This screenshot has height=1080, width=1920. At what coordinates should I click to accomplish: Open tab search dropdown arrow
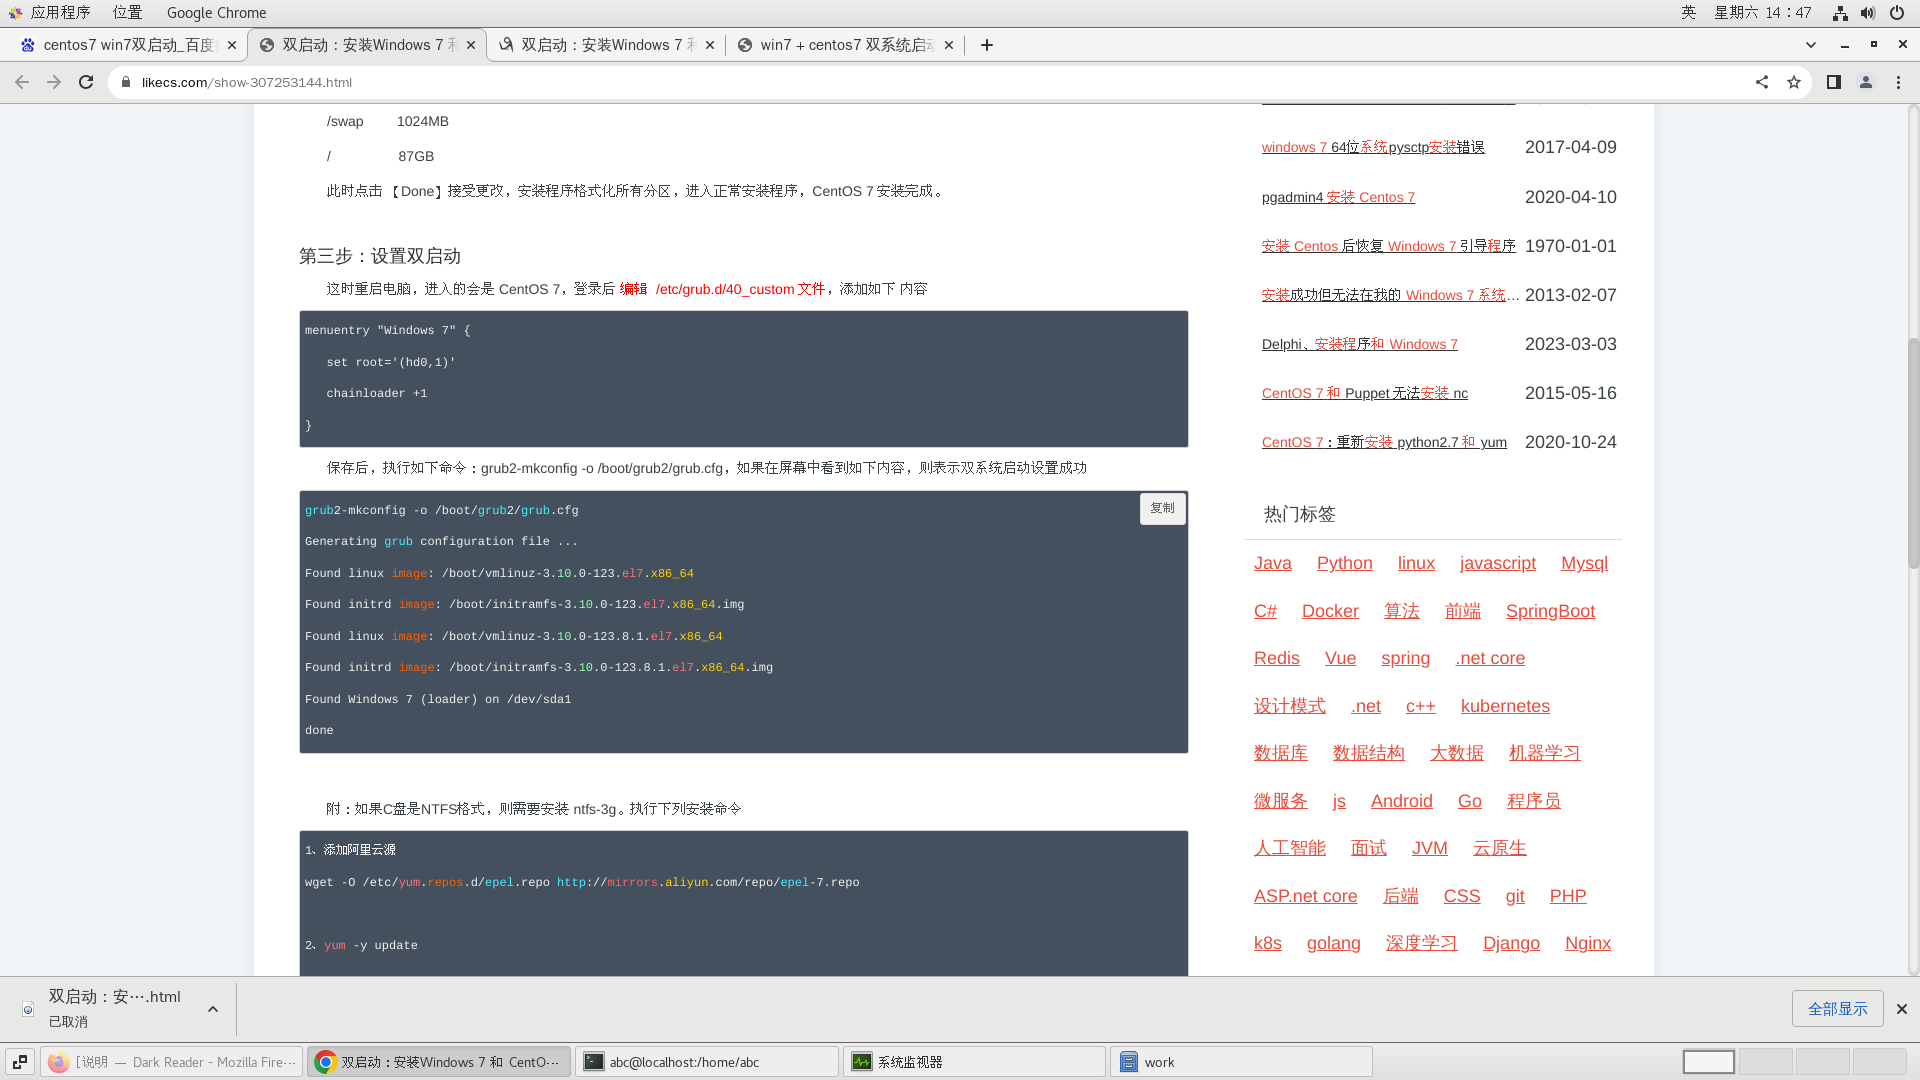tap(1810, 45)
